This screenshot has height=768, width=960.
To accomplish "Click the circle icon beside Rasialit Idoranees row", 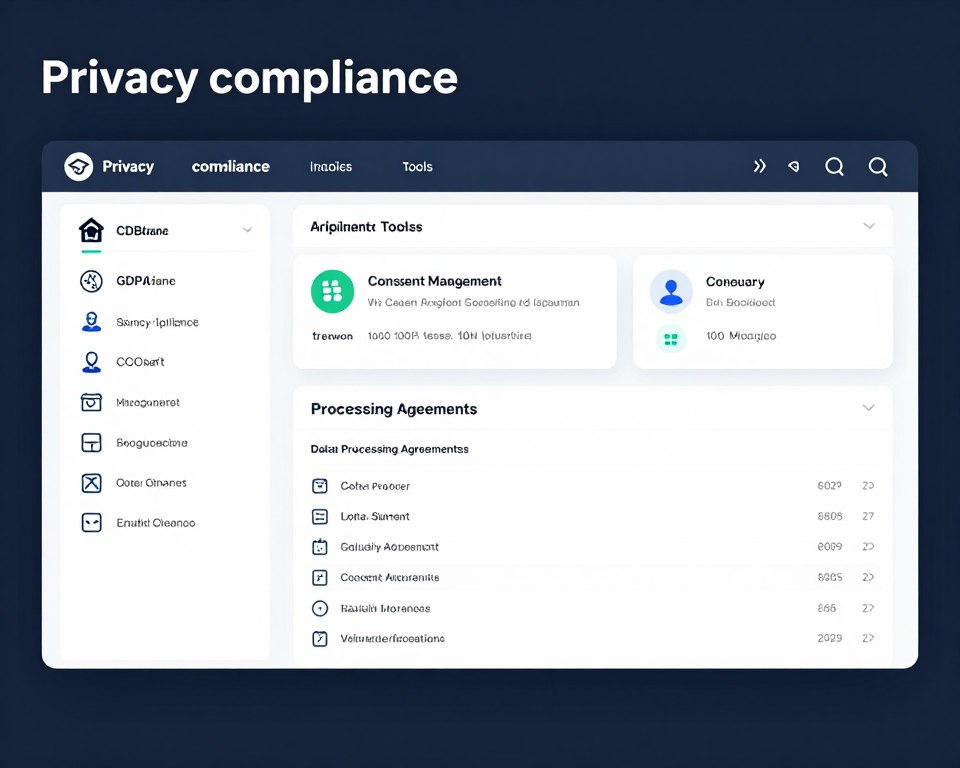I will click(x=320, y=608).
